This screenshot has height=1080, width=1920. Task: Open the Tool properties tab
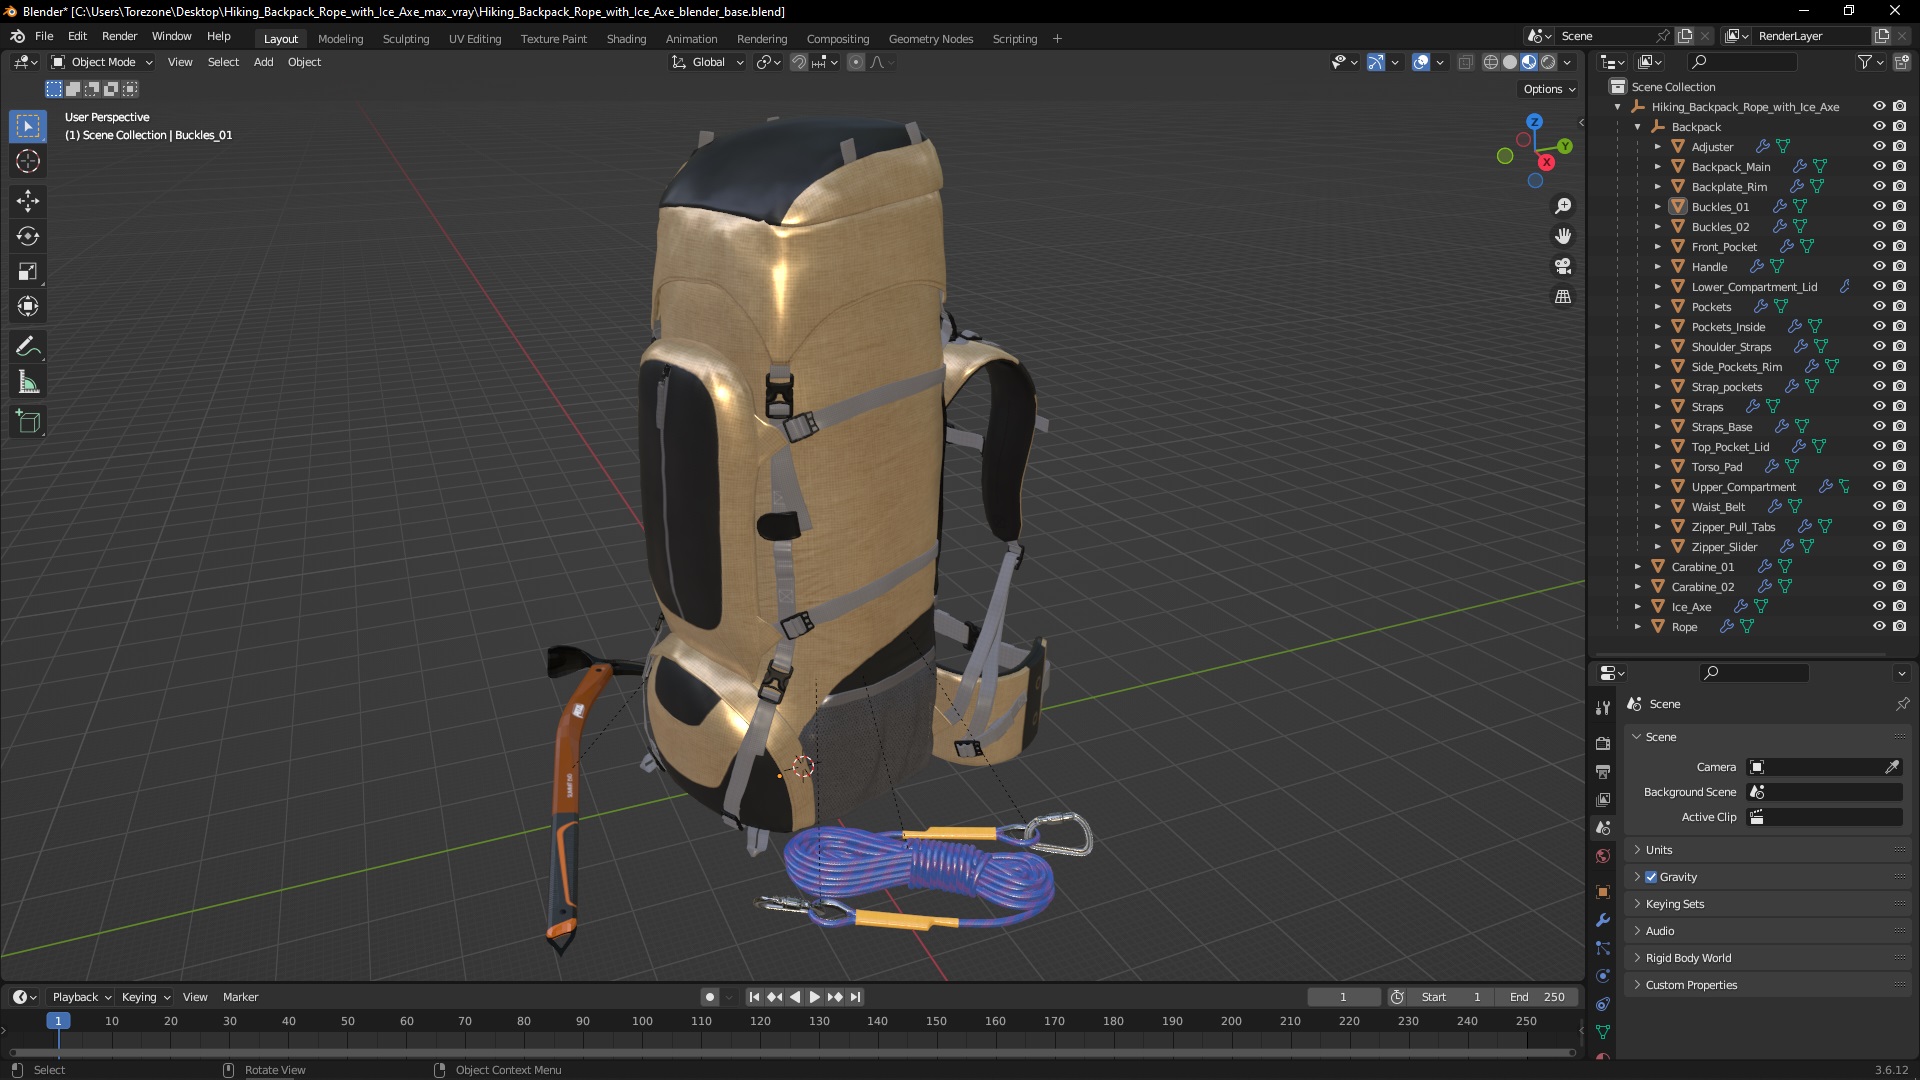[1603, 708]
